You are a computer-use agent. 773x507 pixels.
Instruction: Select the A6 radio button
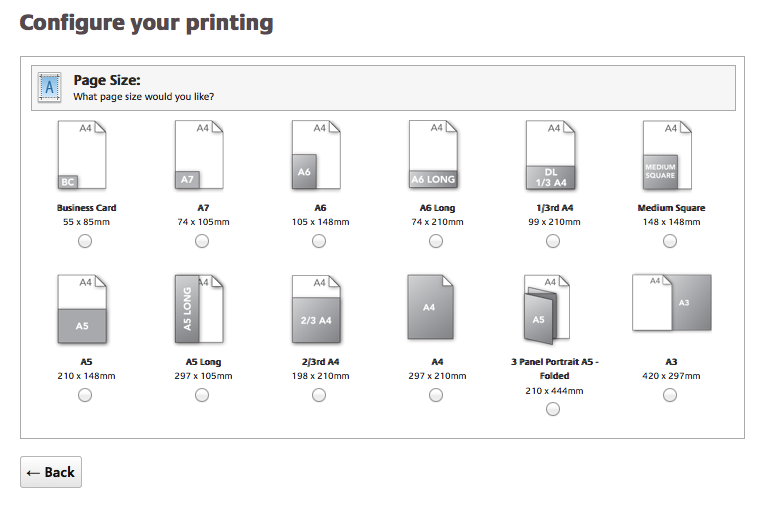pyautogui.click(x=319, y=241)
